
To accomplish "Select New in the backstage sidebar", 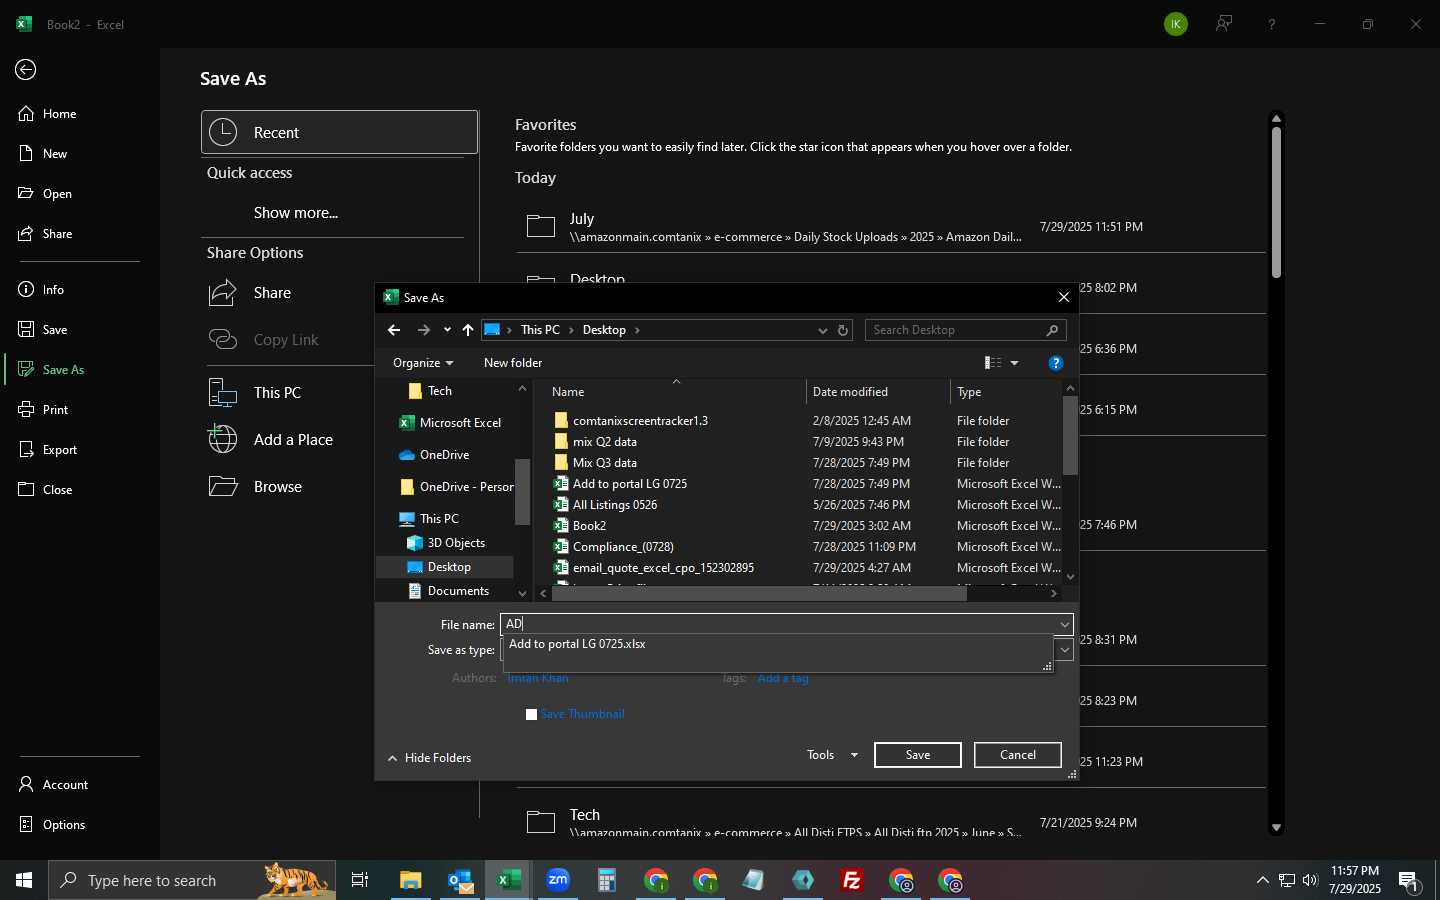I will (x=43, y=154).
